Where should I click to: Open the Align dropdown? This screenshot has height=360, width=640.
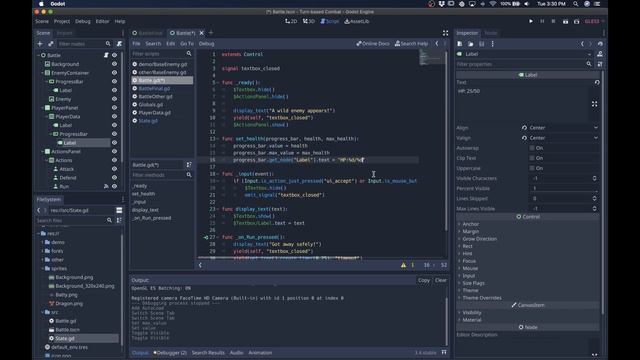(564, 128)
